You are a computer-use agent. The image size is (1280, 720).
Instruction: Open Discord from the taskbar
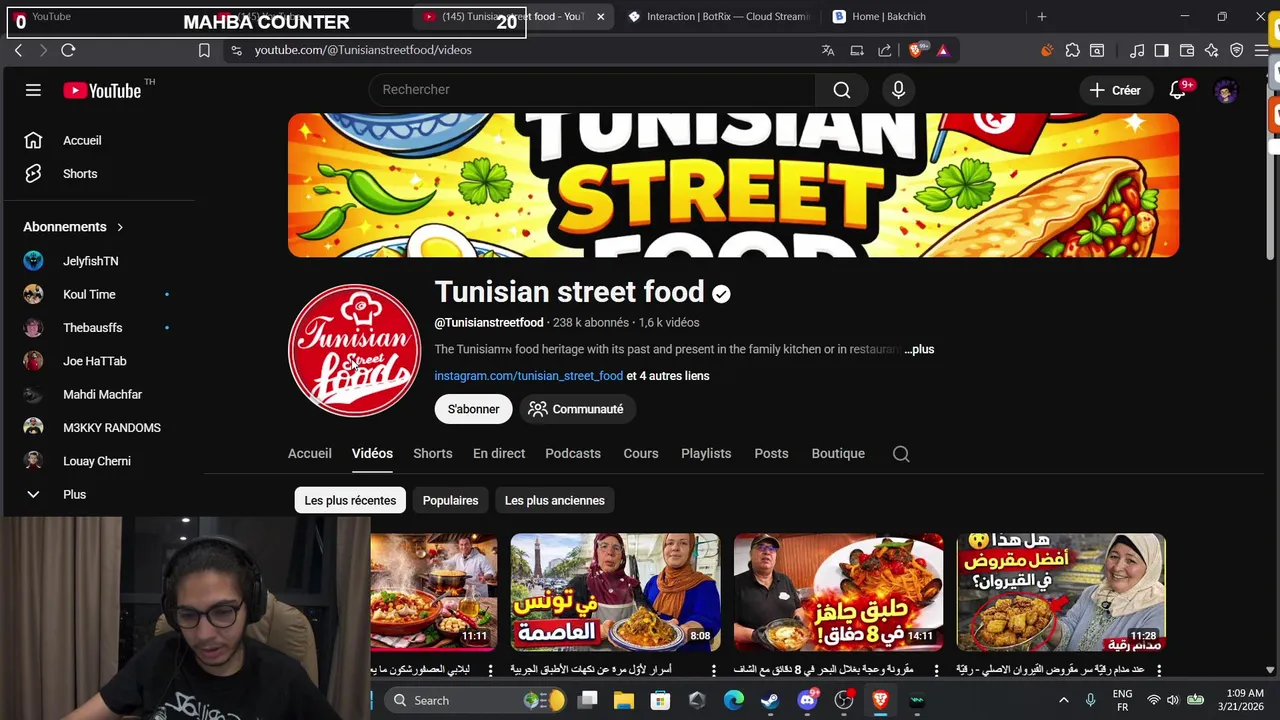click(x=808, y=700)
